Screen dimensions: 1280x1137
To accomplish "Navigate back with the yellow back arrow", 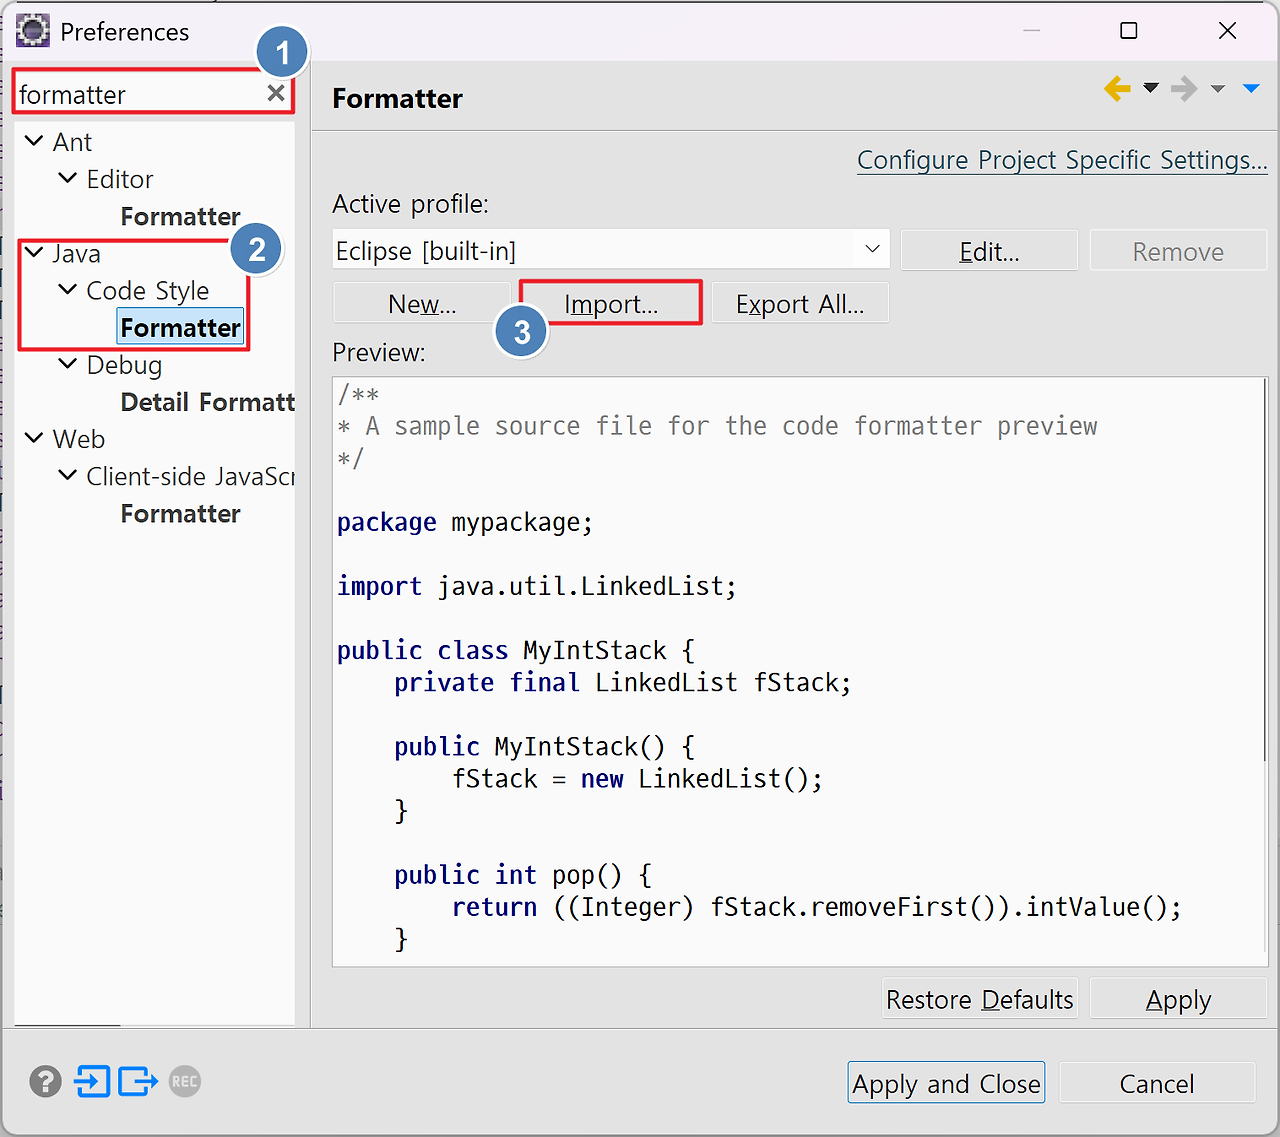I will pyautogui.click(x=1117, y=88).
